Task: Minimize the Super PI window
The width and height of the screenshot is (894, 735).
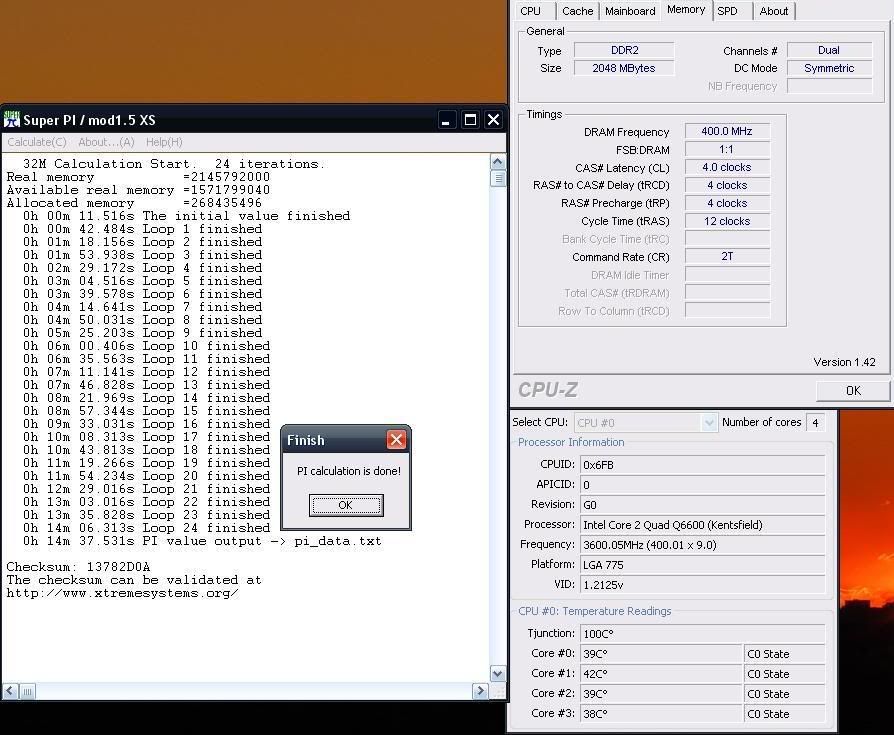Action: pyautogui.click(x=447, y=120)
